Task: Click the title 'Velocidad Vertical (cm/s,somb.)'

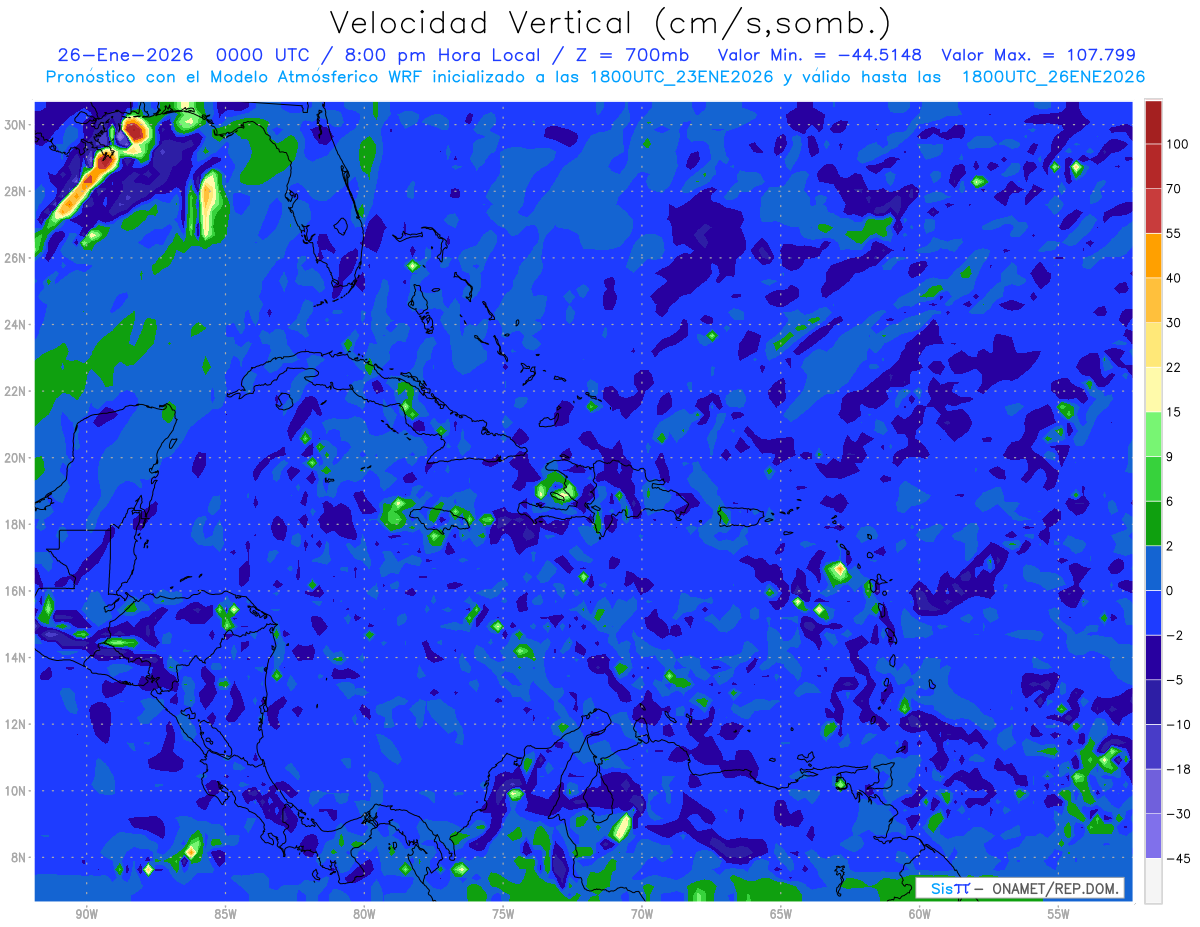Action: [x=610, y=23]
